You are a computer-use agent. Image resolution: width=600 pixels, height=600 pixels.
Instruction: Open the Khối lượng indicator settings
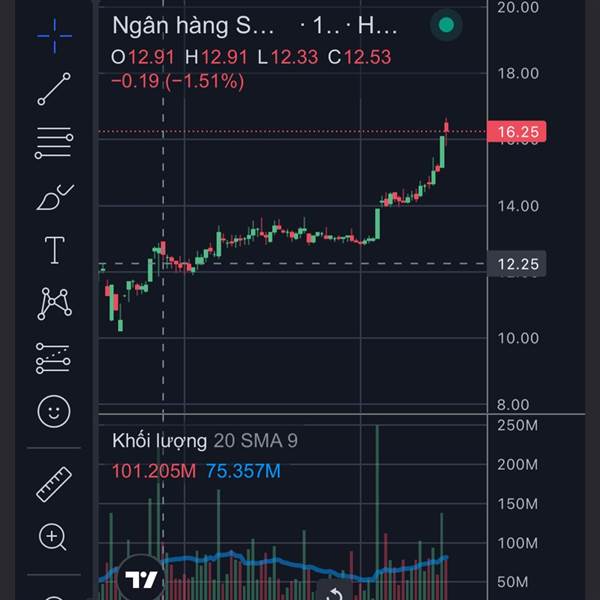click(x=159, y=441)
